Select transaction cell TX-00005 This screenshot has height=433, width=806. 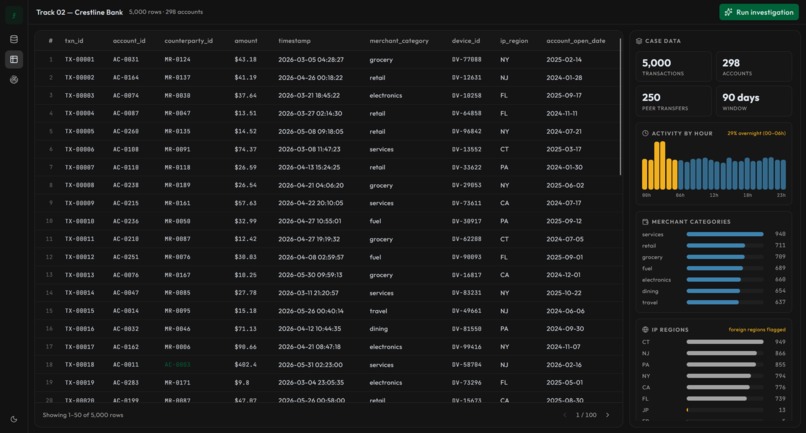click(x=79, y=132)
